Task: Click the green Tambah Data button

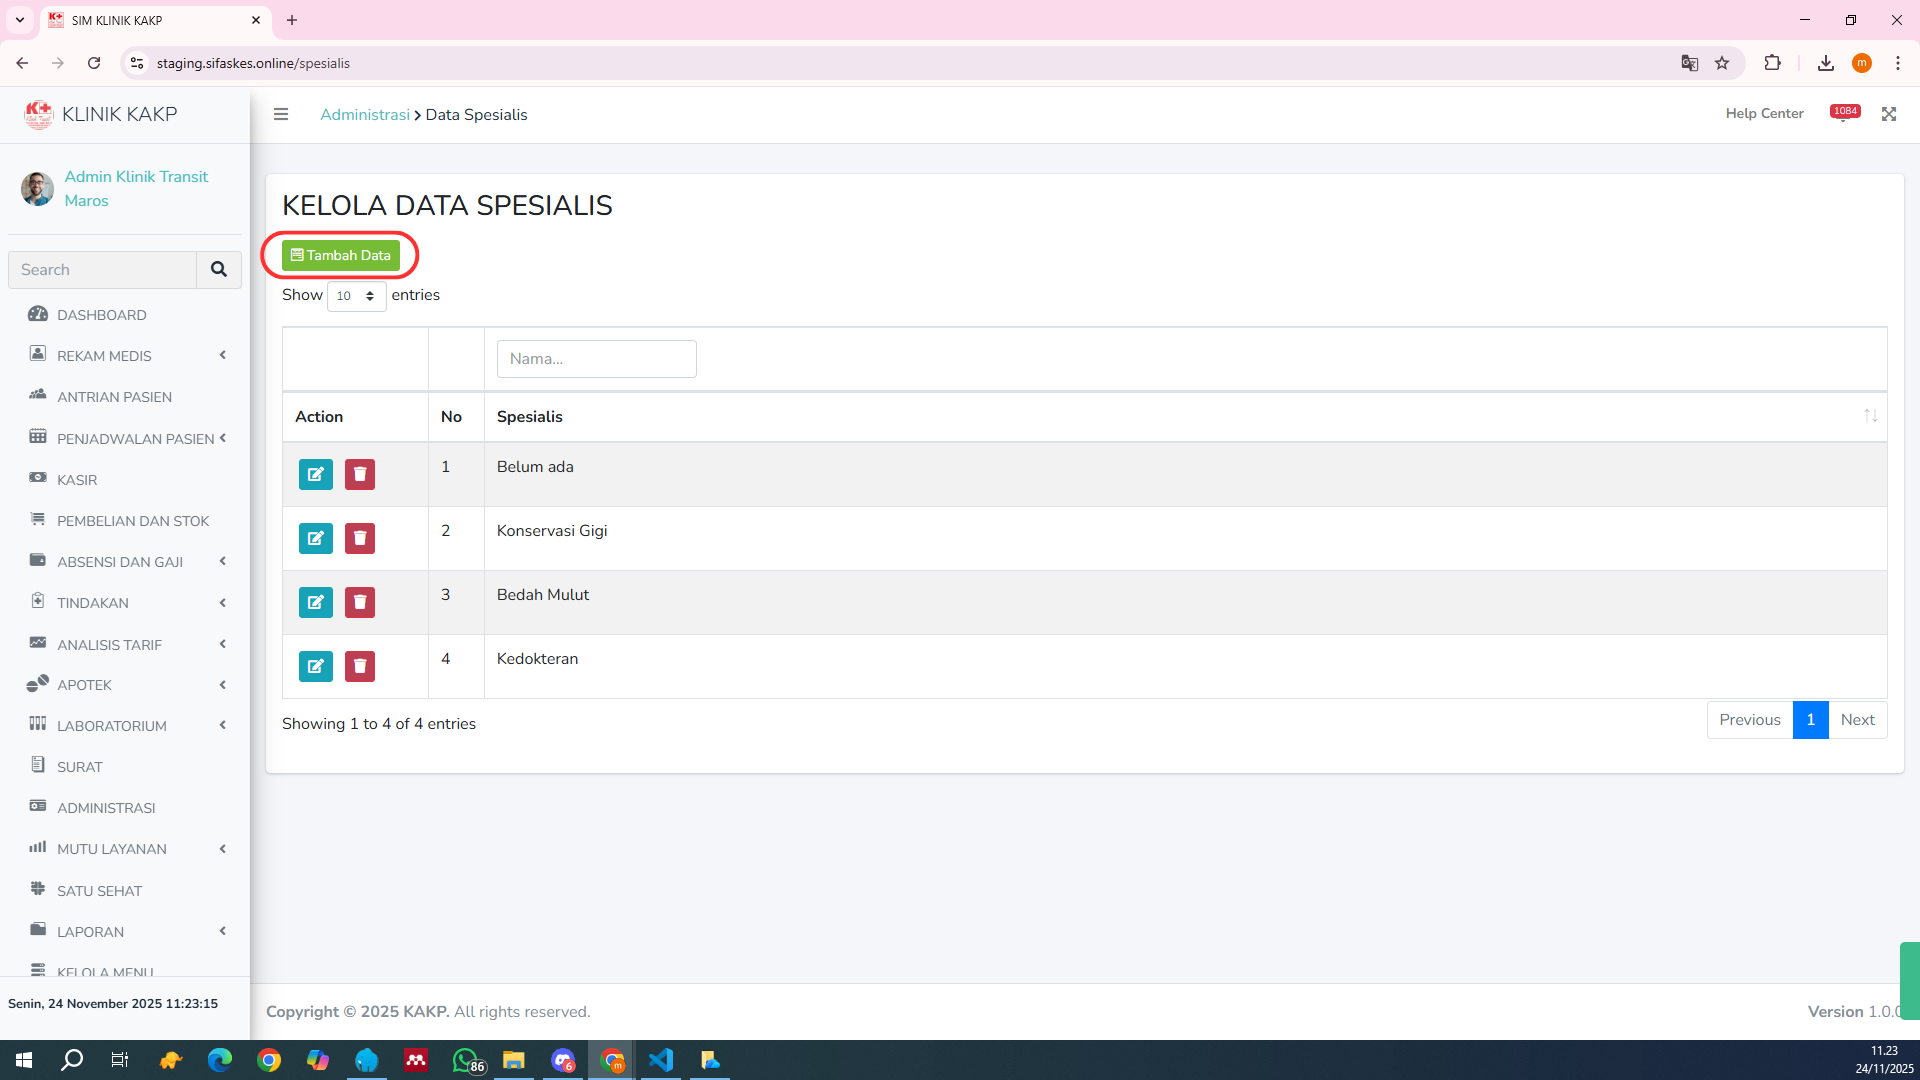Action: pyautogui.click(x=340, y=255)
